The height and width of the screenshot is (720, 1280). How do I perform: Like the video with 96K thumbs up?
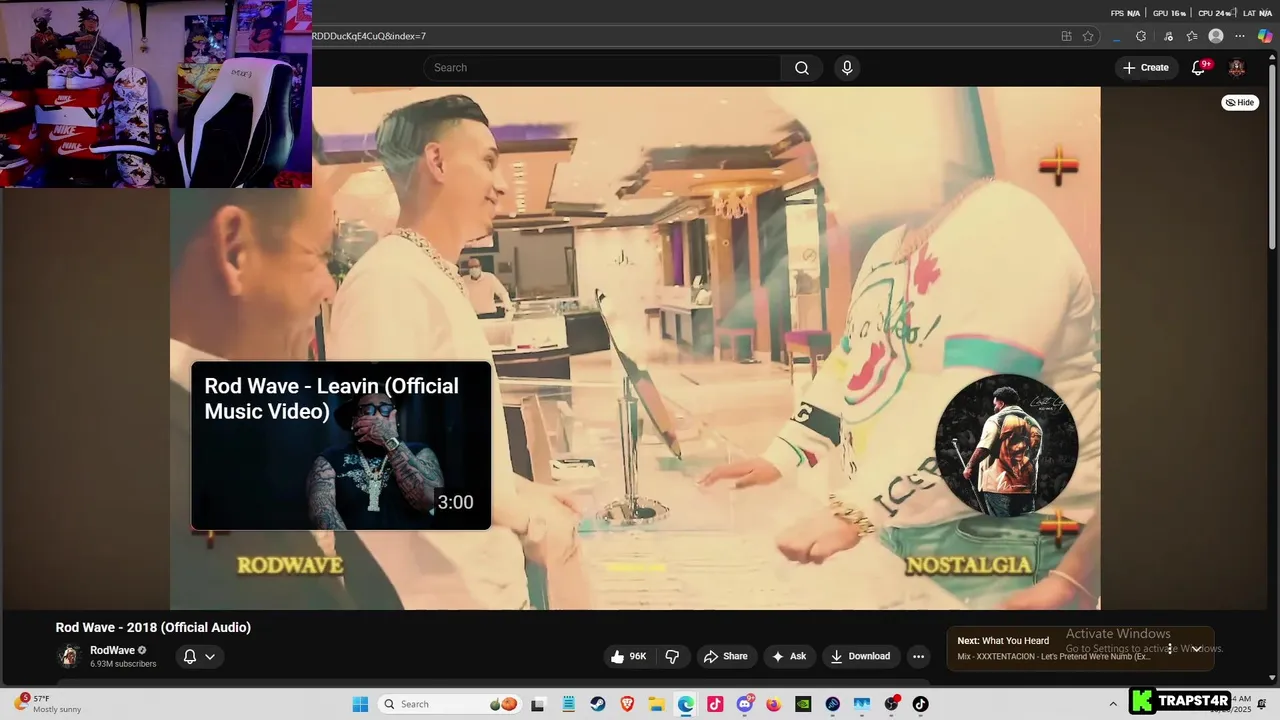628,656
